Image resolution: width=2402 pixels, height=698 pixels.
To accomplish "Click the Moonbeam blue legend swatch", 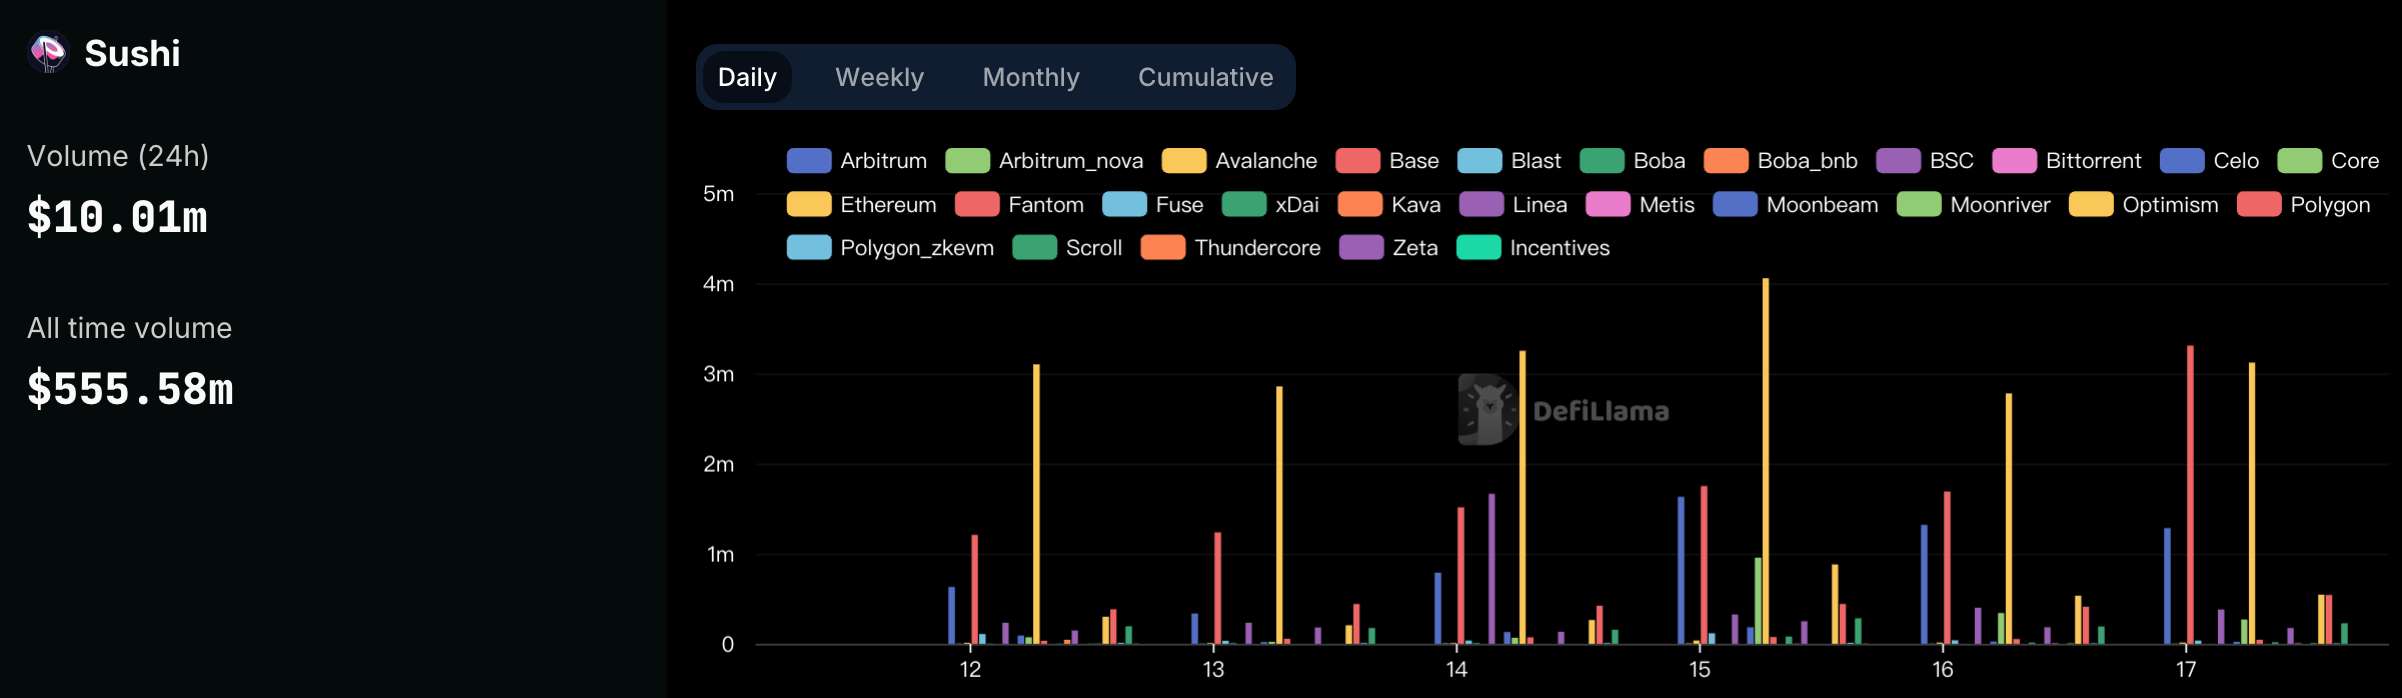I will 1735,205.
